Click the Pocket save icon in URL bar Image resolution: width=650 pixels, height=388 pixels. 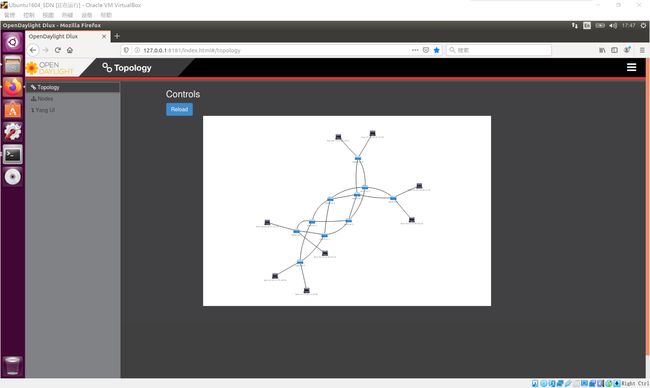pos(426,50)
